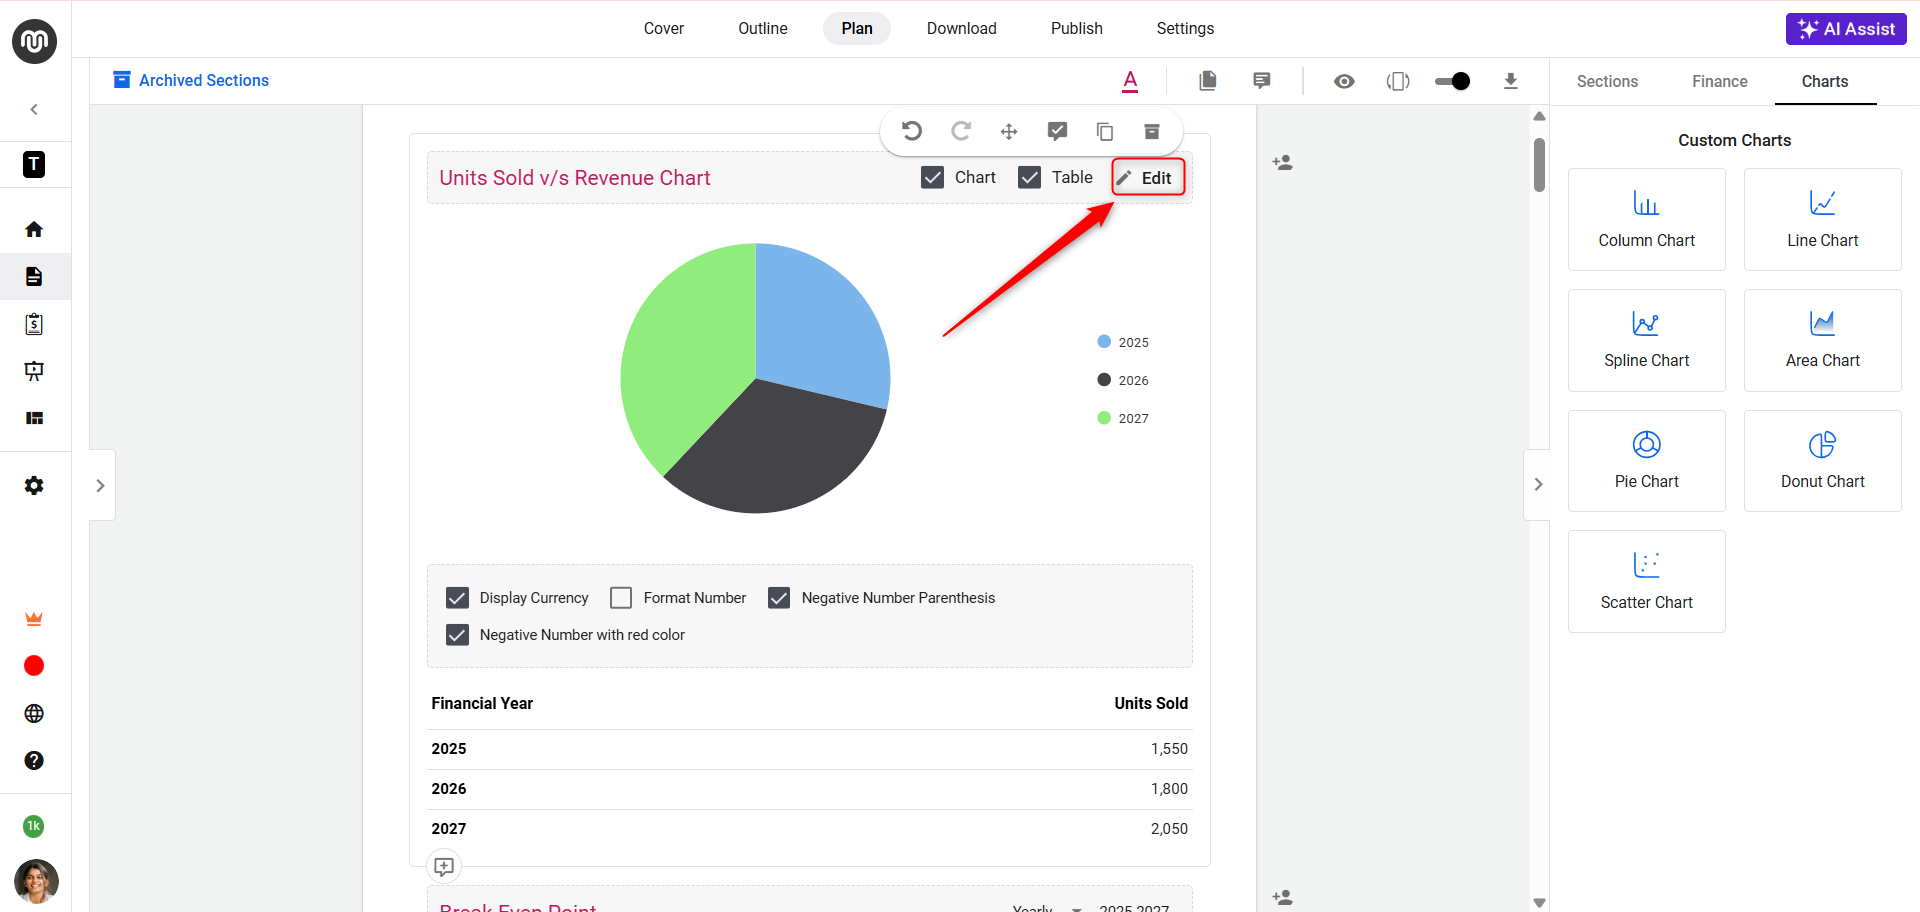
Task: Insert a Spline Chart
Action: coord(1647,340)
